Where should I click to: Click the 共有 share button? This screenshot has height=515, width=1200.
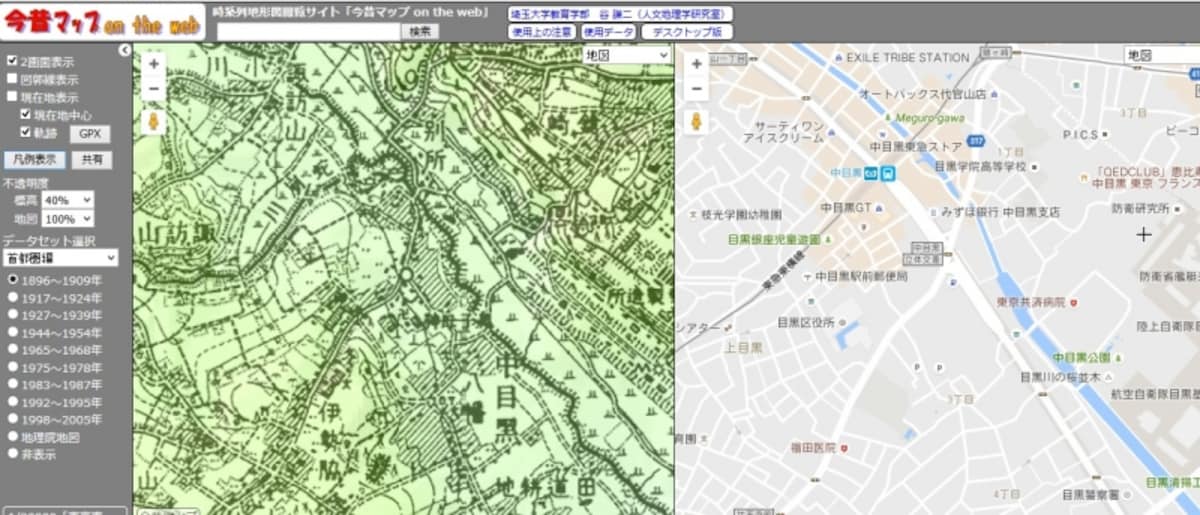pyautogui.click(x=92, y=160)
